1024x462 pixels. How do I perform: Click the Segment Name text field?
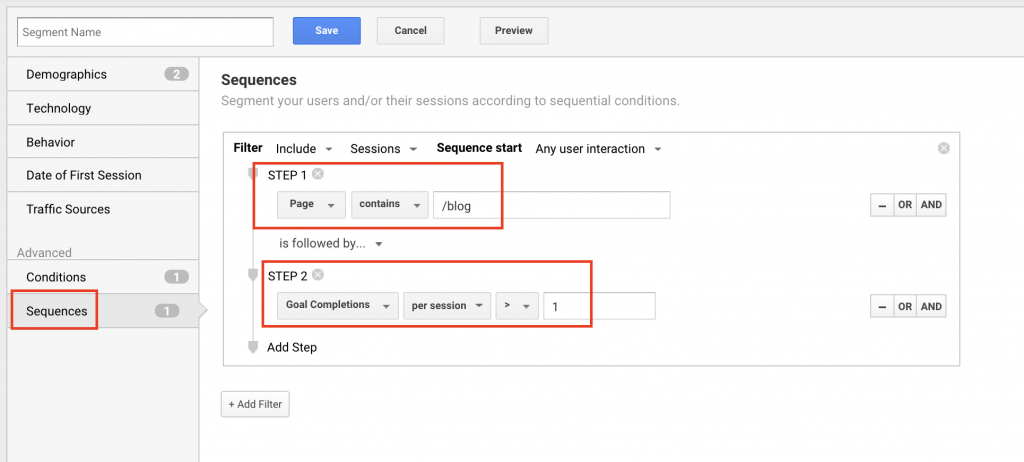145,32
